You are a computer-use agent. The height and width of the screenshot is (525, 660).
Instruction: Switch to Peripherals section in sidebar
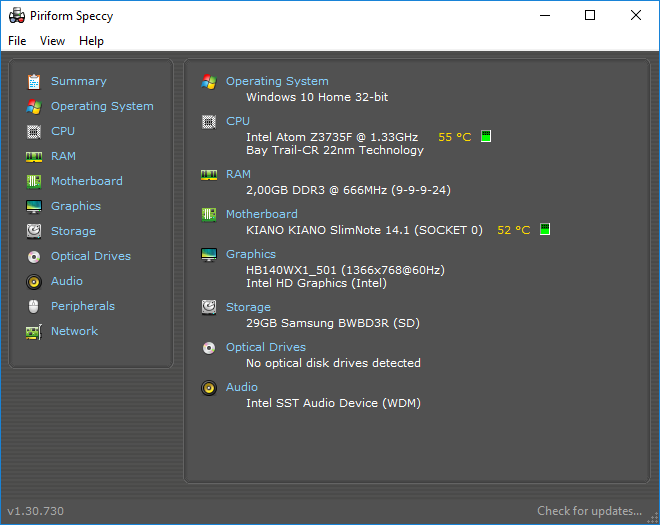coord(83,306)
